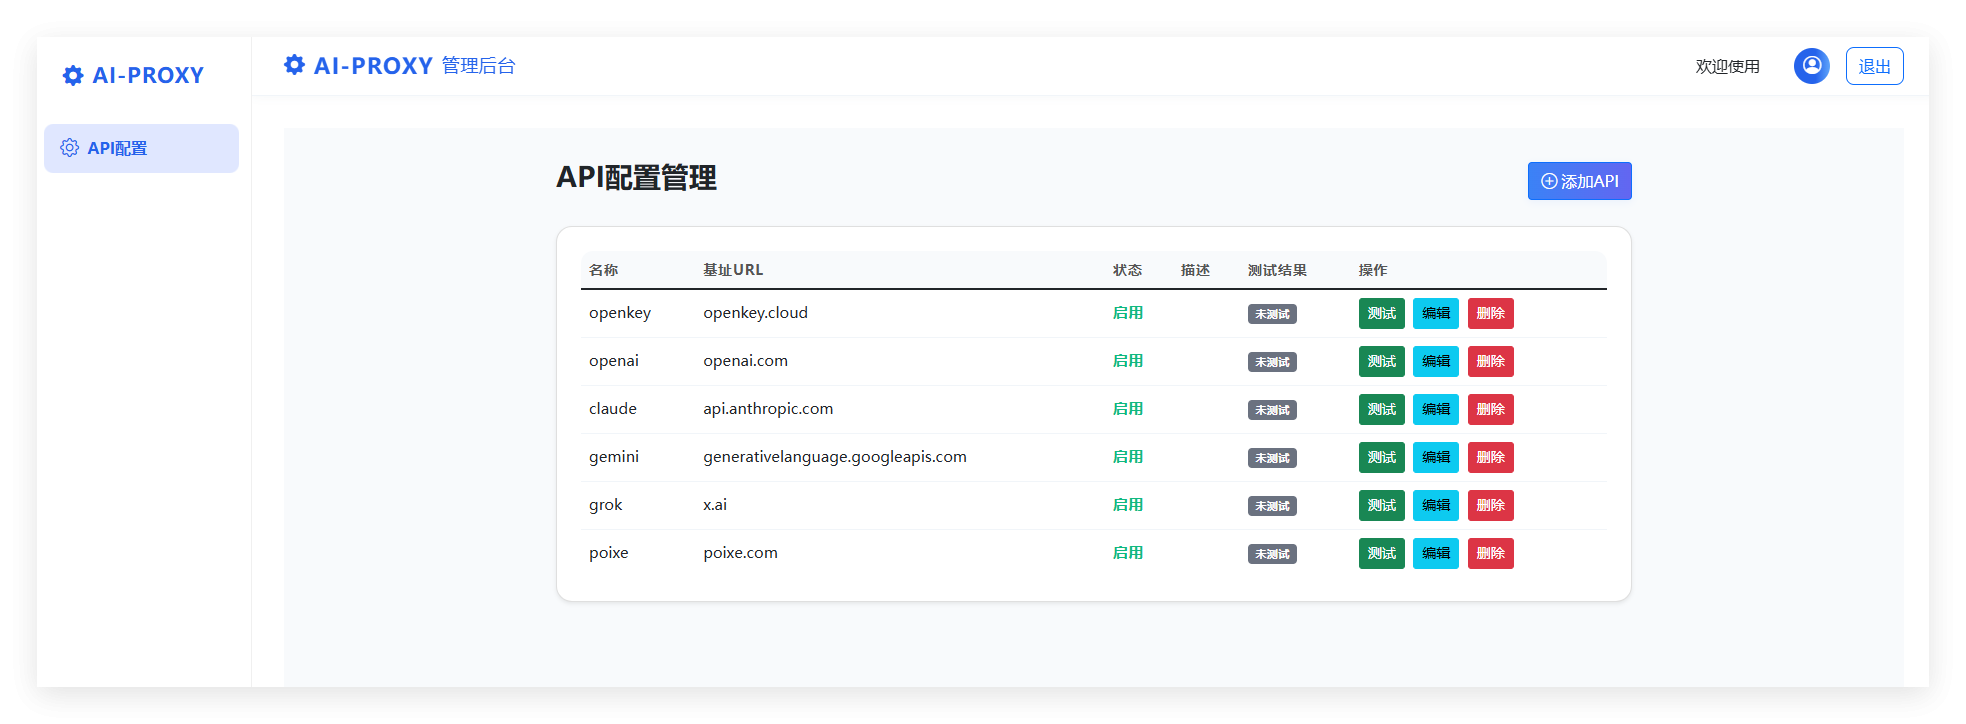The image size is (1966, 724).
Task: Click 测试 for the poixe row
Action: 1381,553
